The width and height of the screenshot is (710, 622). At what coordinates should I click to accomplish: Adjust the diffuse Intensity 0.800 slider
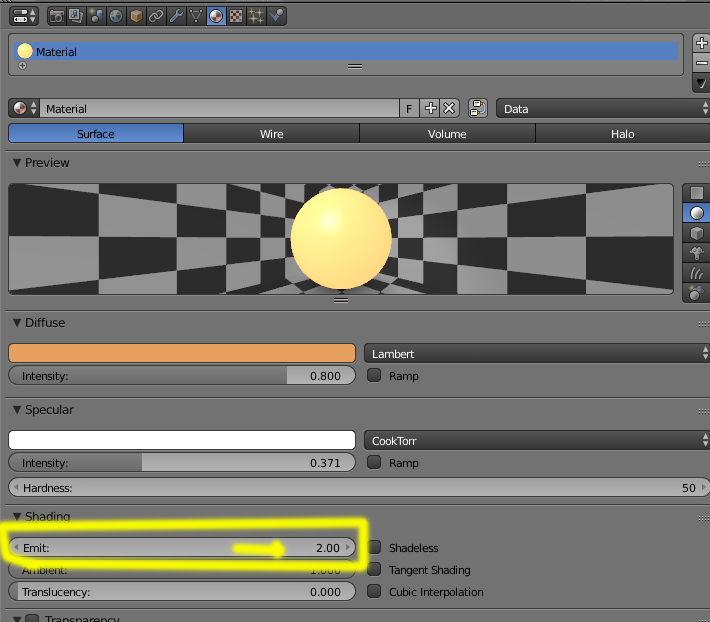(x=182, y=376)
